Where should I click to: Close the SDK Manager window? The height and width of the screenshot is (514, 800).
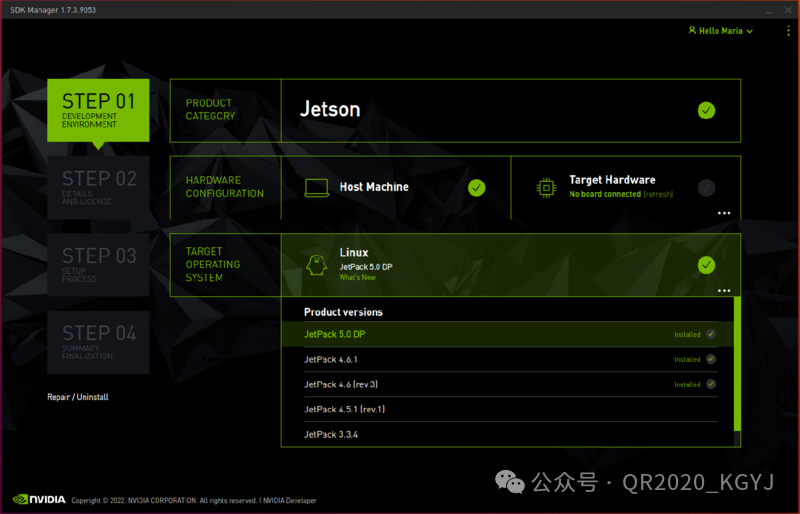tap(788, 10)
